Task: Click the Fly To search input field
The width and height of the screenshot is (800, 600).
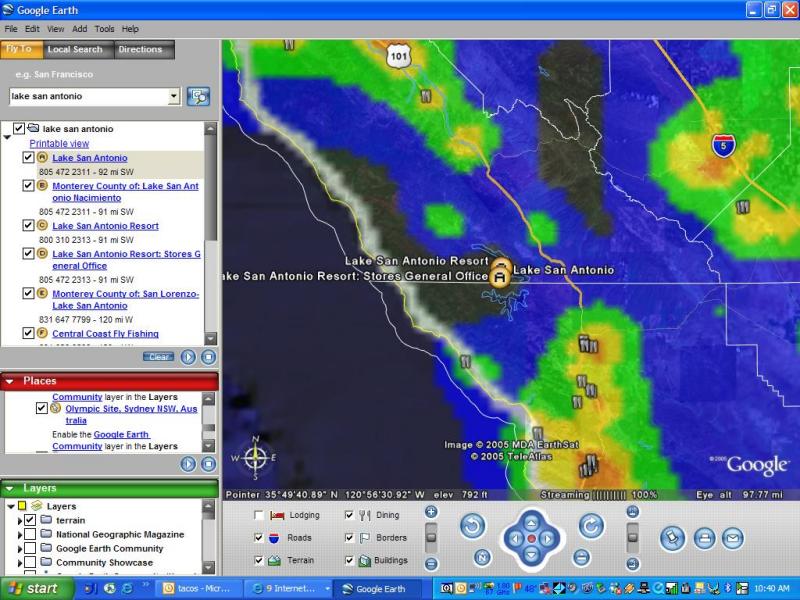Action: [89, 96]
